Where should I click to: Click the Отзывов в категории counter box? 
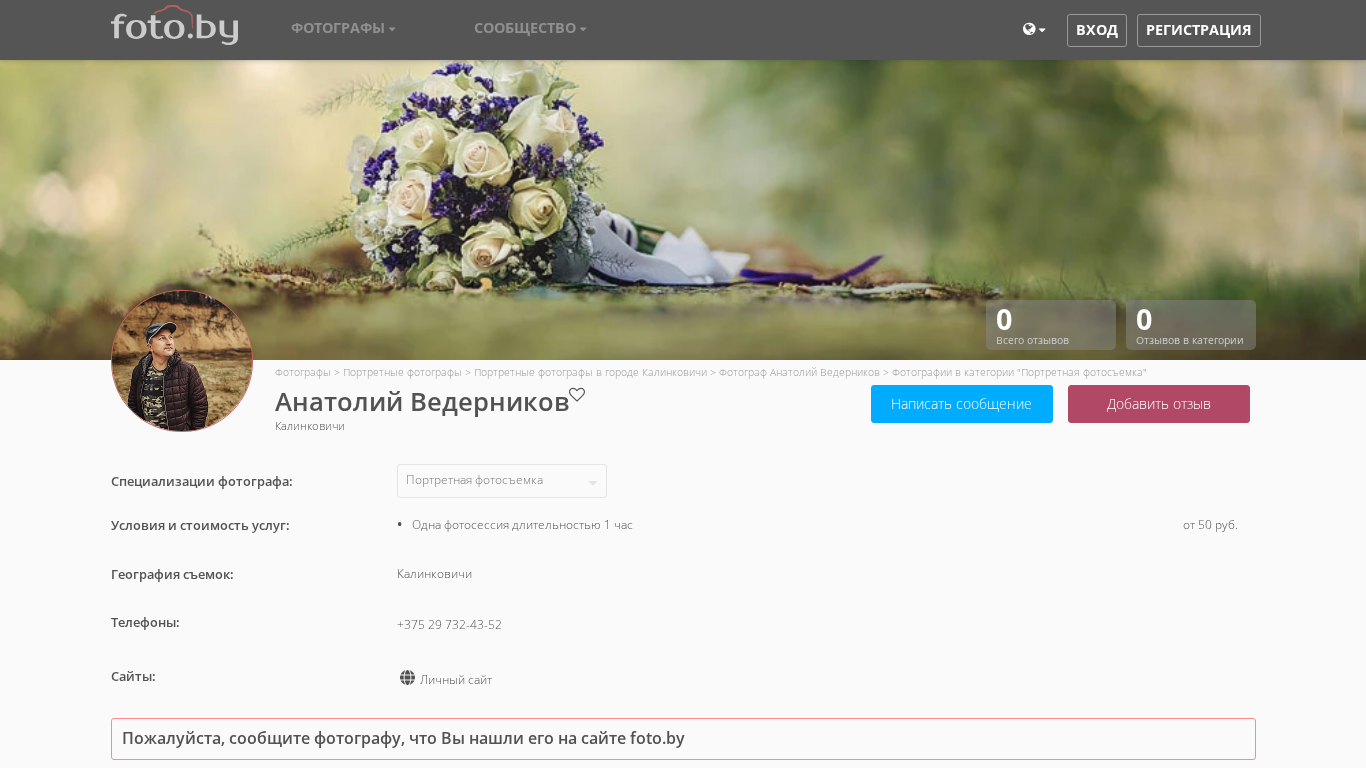(1190, 325)
